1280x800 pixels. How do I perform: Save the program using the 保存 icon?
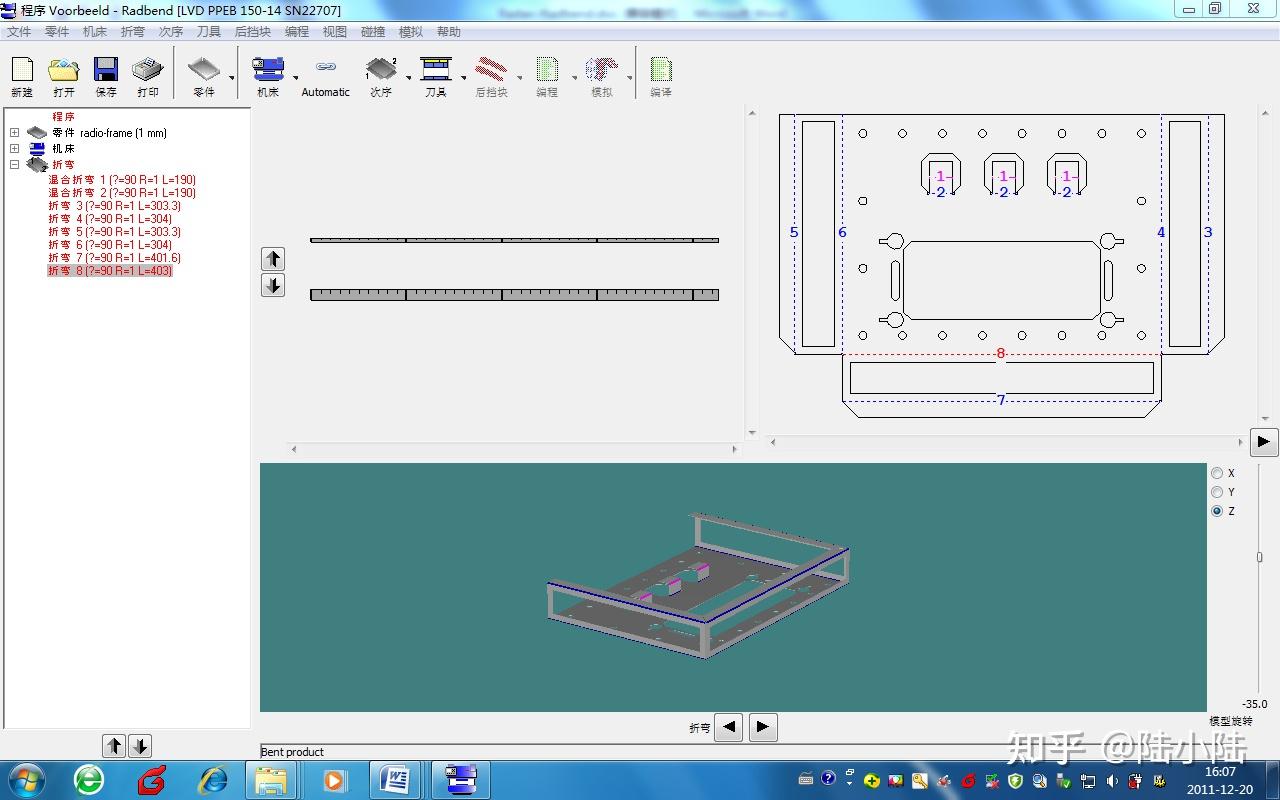point(106,76)
